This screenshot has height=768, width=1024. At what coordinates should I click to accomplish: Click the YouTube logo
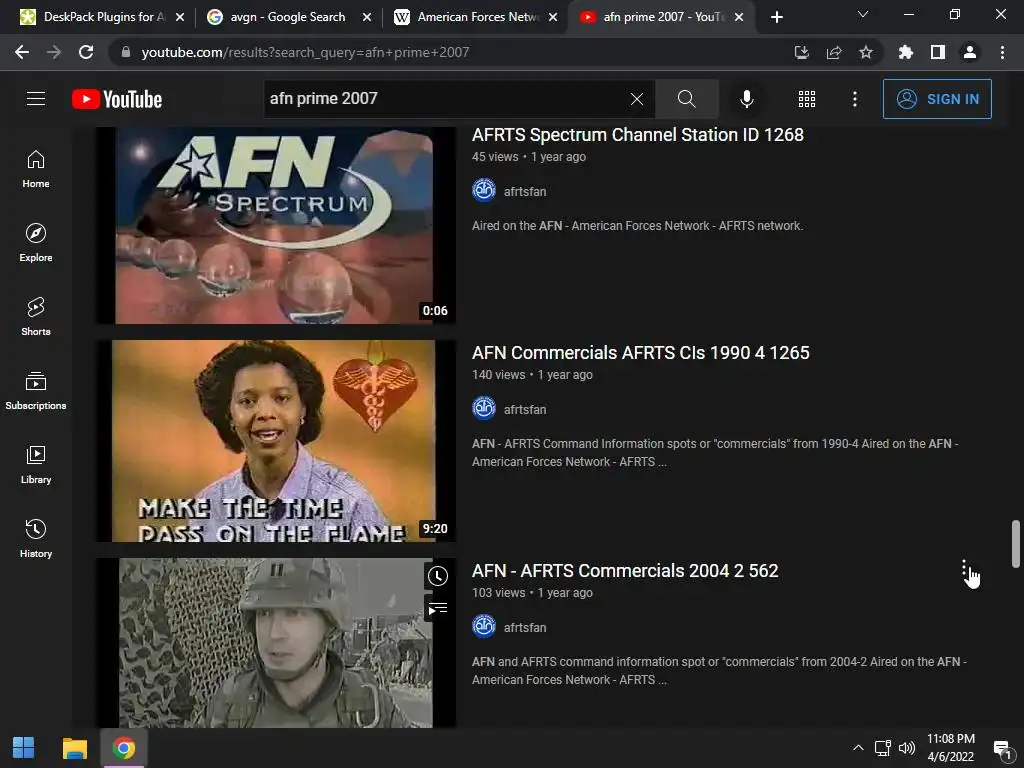pyautogui.click(x=117, y=99)
